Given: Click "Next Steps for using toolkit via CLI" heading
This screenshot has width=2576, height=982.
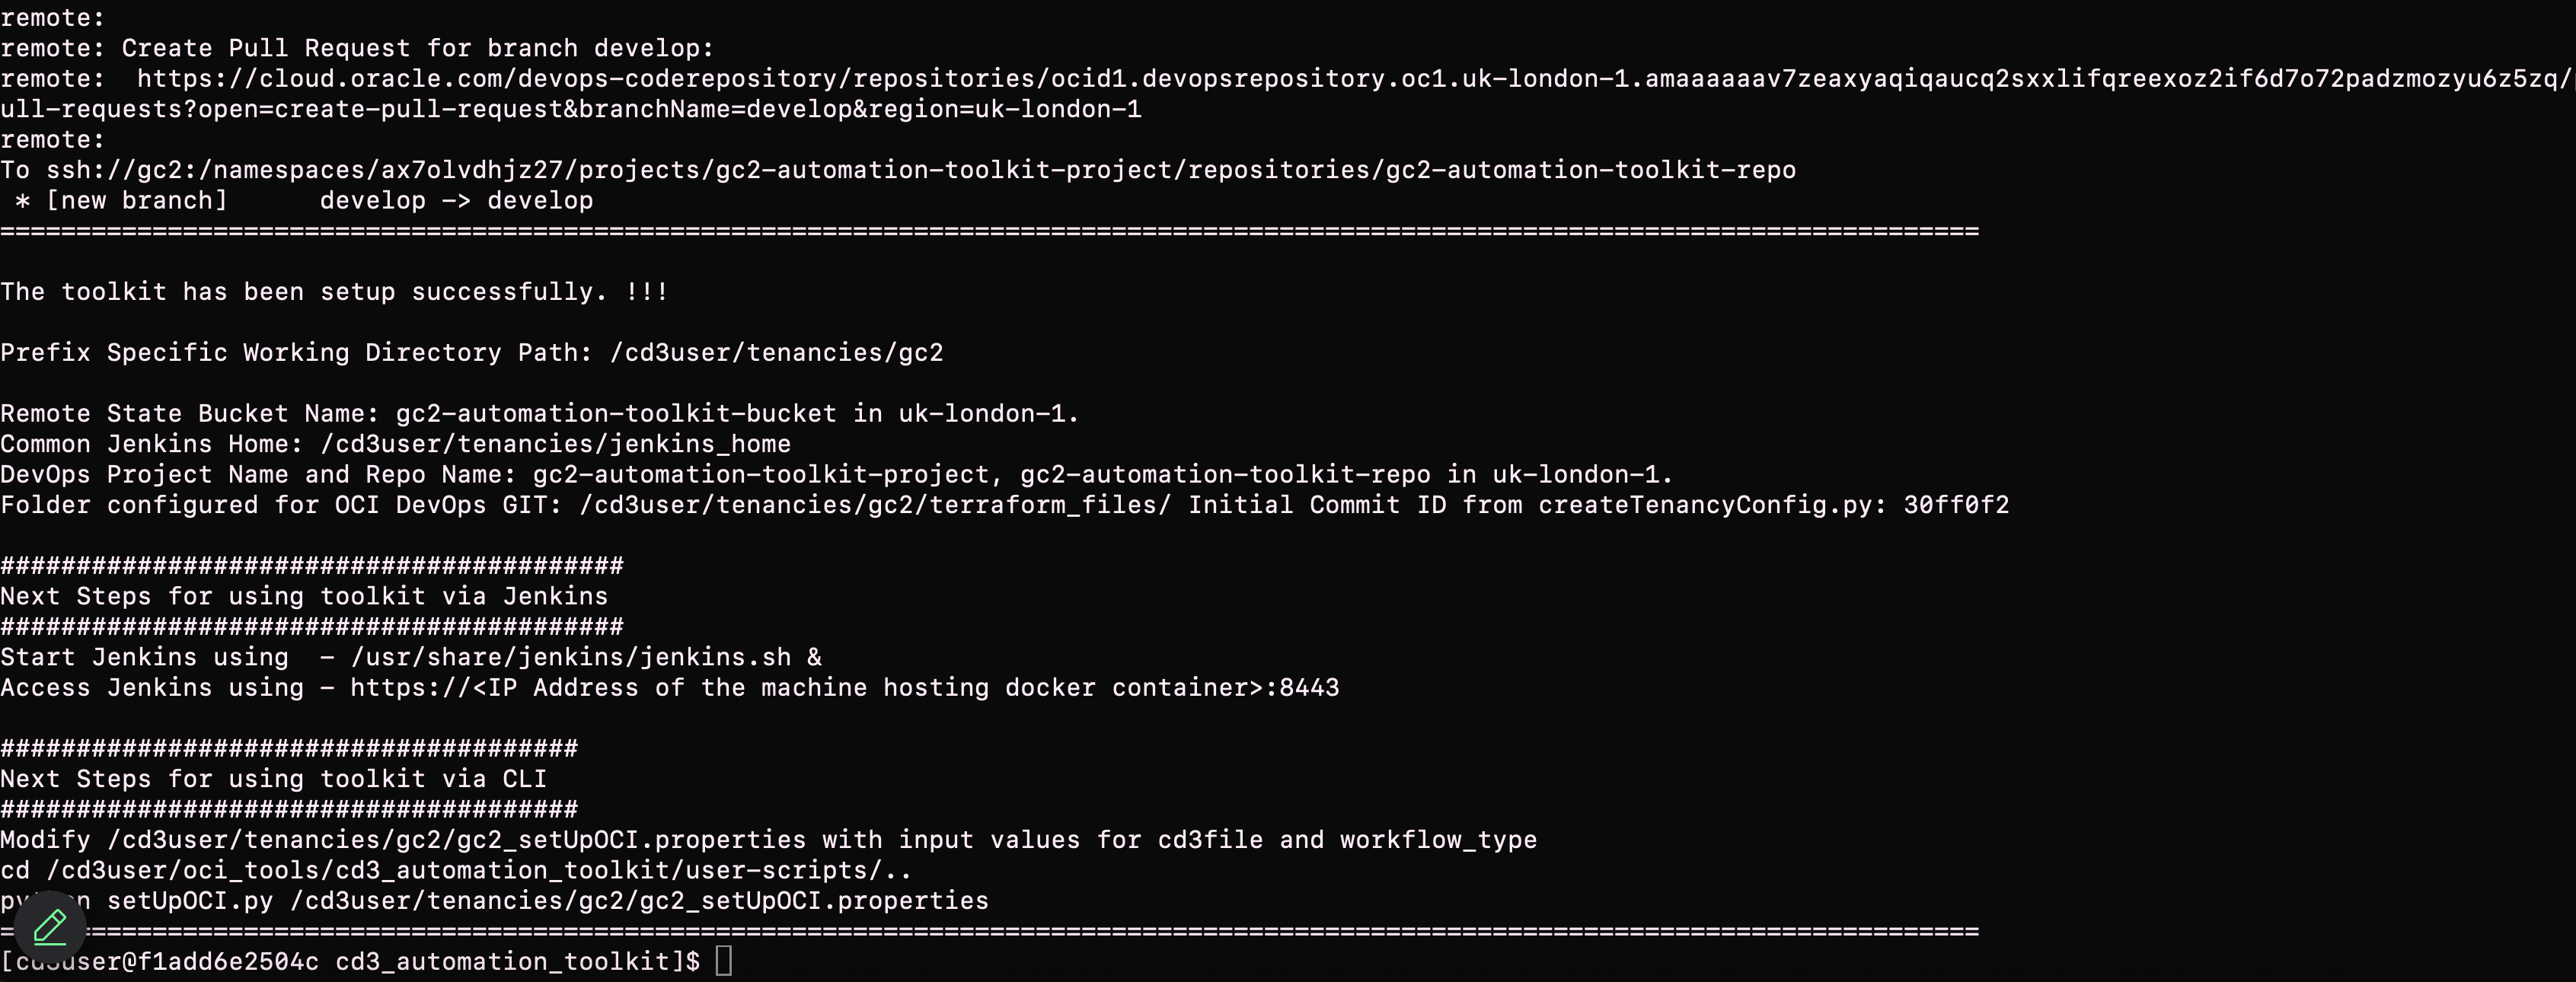Looking at the screenshot, I should (273, 779).
